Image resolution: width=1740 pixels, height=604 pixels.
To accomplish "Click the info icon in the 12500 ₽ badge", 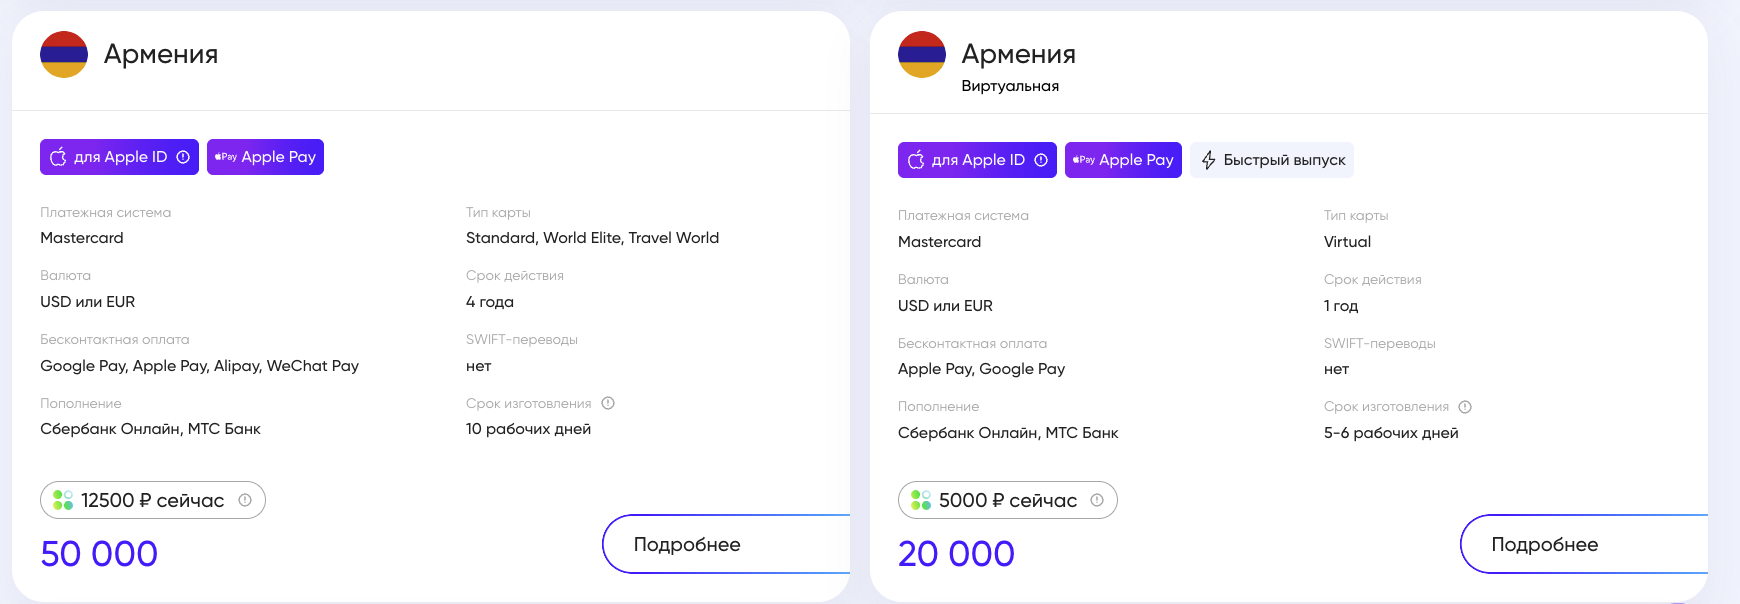I will pyautogui.click(x=245, y=500).
